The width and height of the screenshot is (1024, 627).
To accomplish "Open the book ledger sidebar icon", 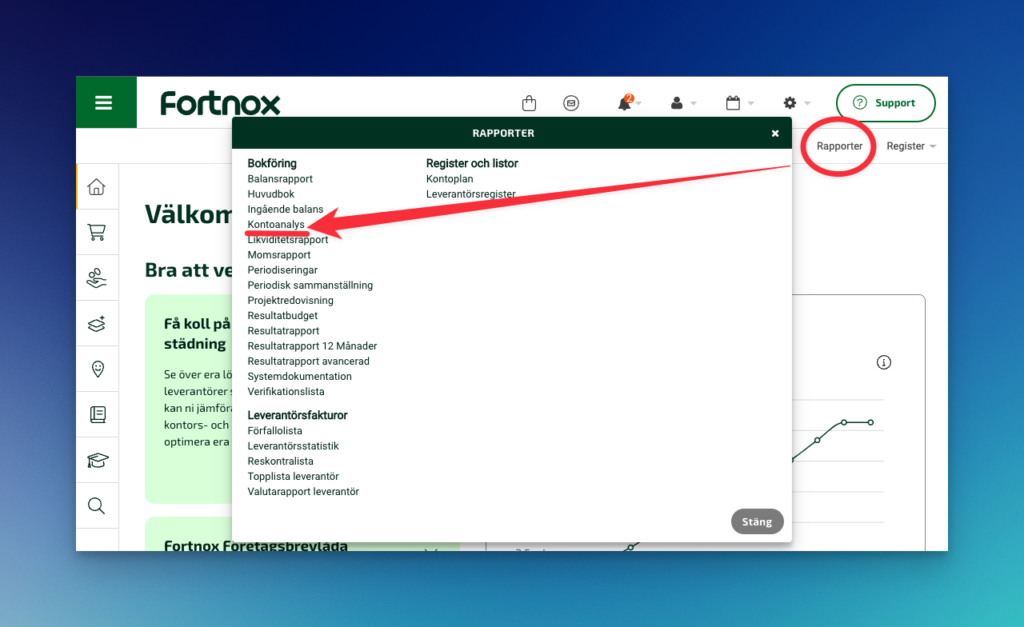I will (97, 415).
